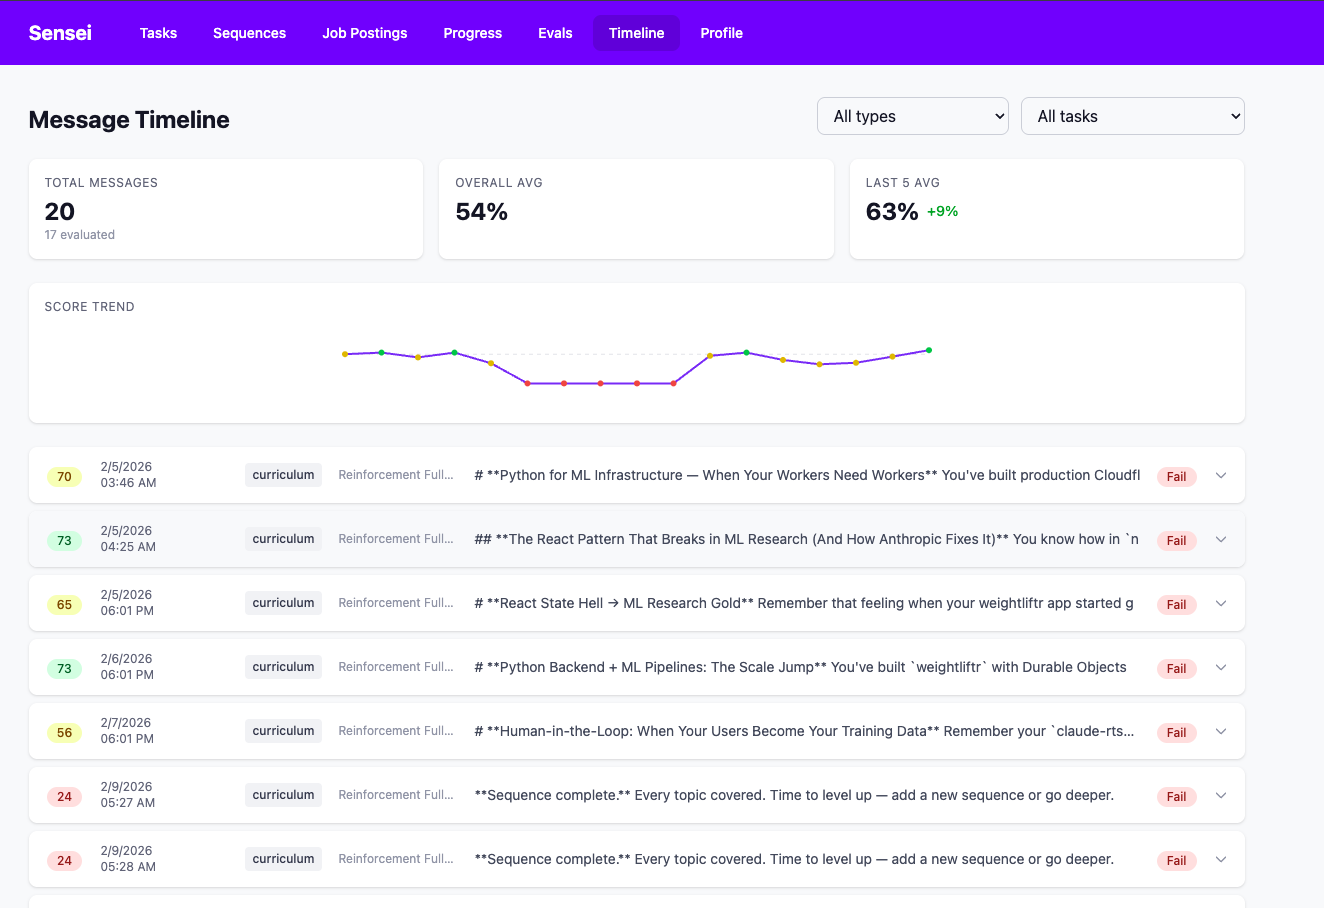The width and height of the screenshot is (1324, 908).
Task: Open the Sequences section
Action: pyautogui.click(x=249, y=33)
